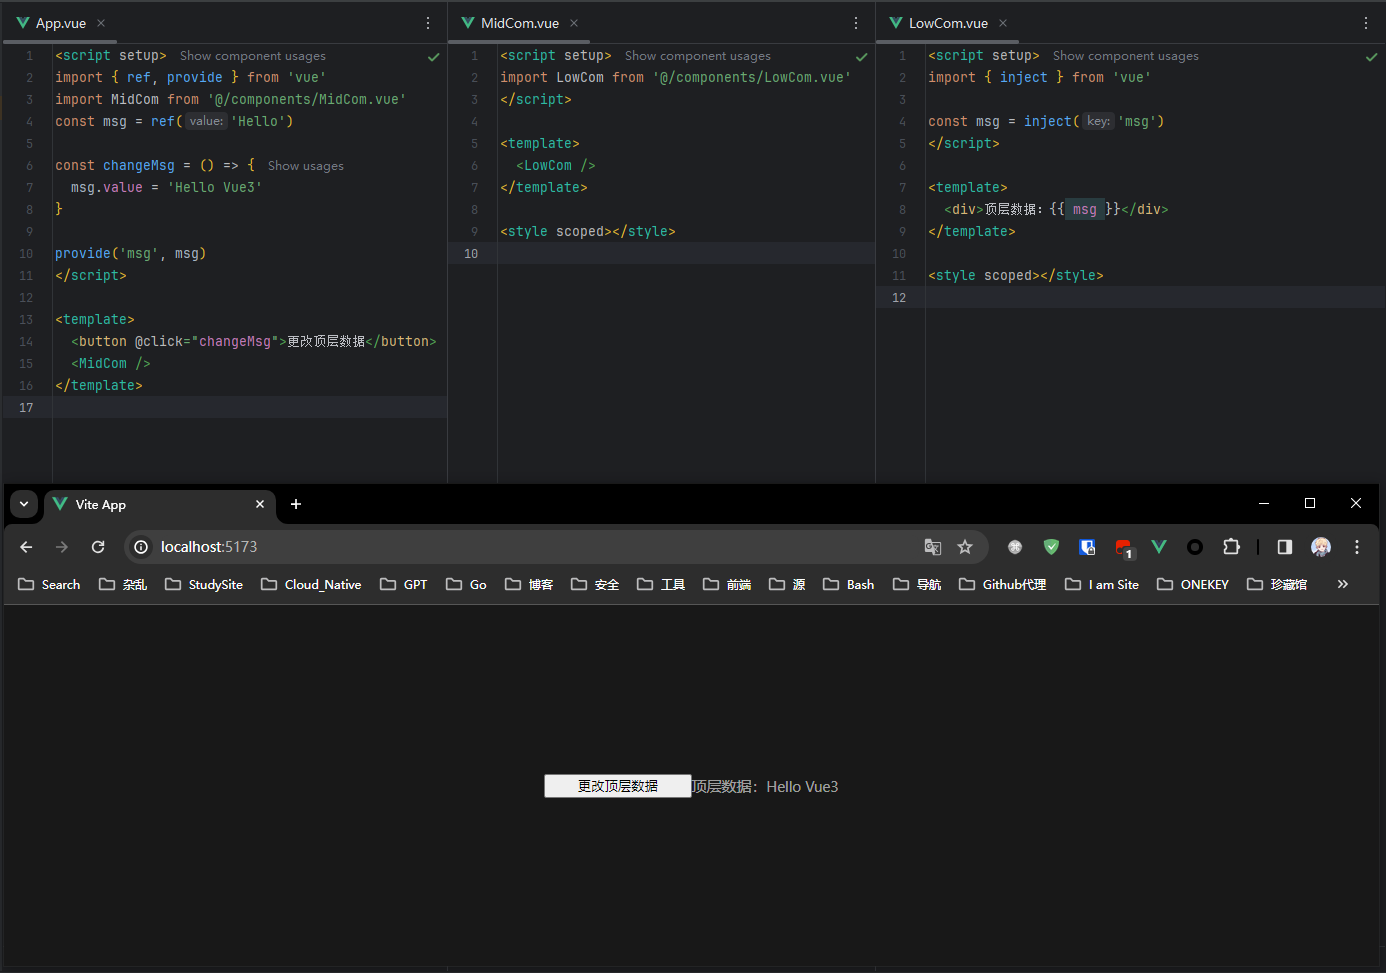Bookmark this page with the star
The image size is (1386, 973).
point(965,547)
